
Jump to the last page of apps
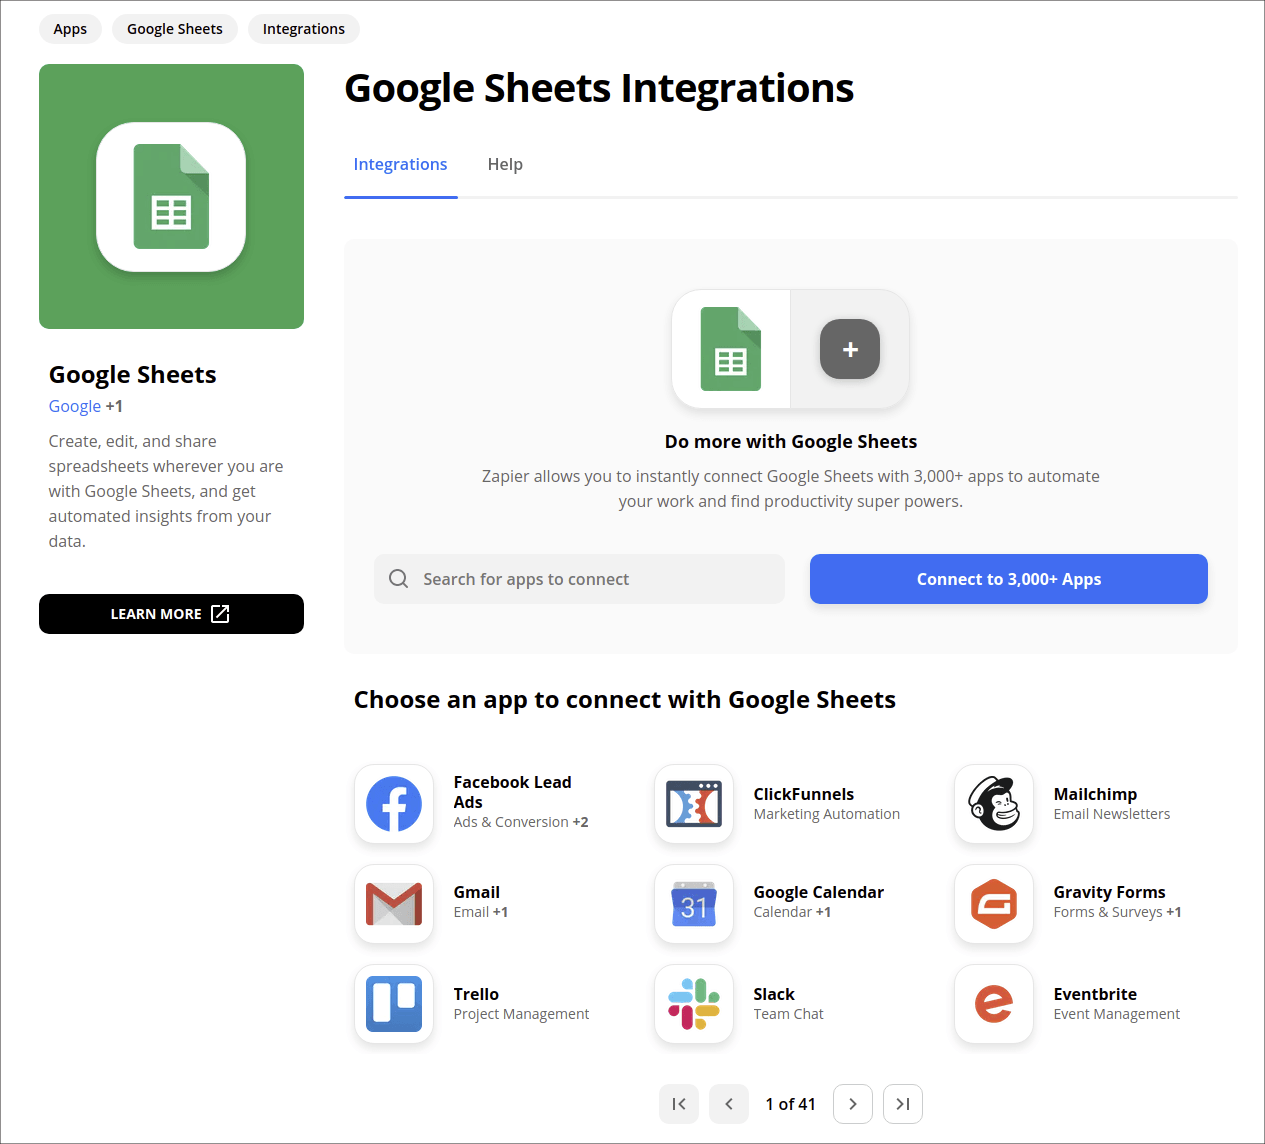(x=903, y=1104)
